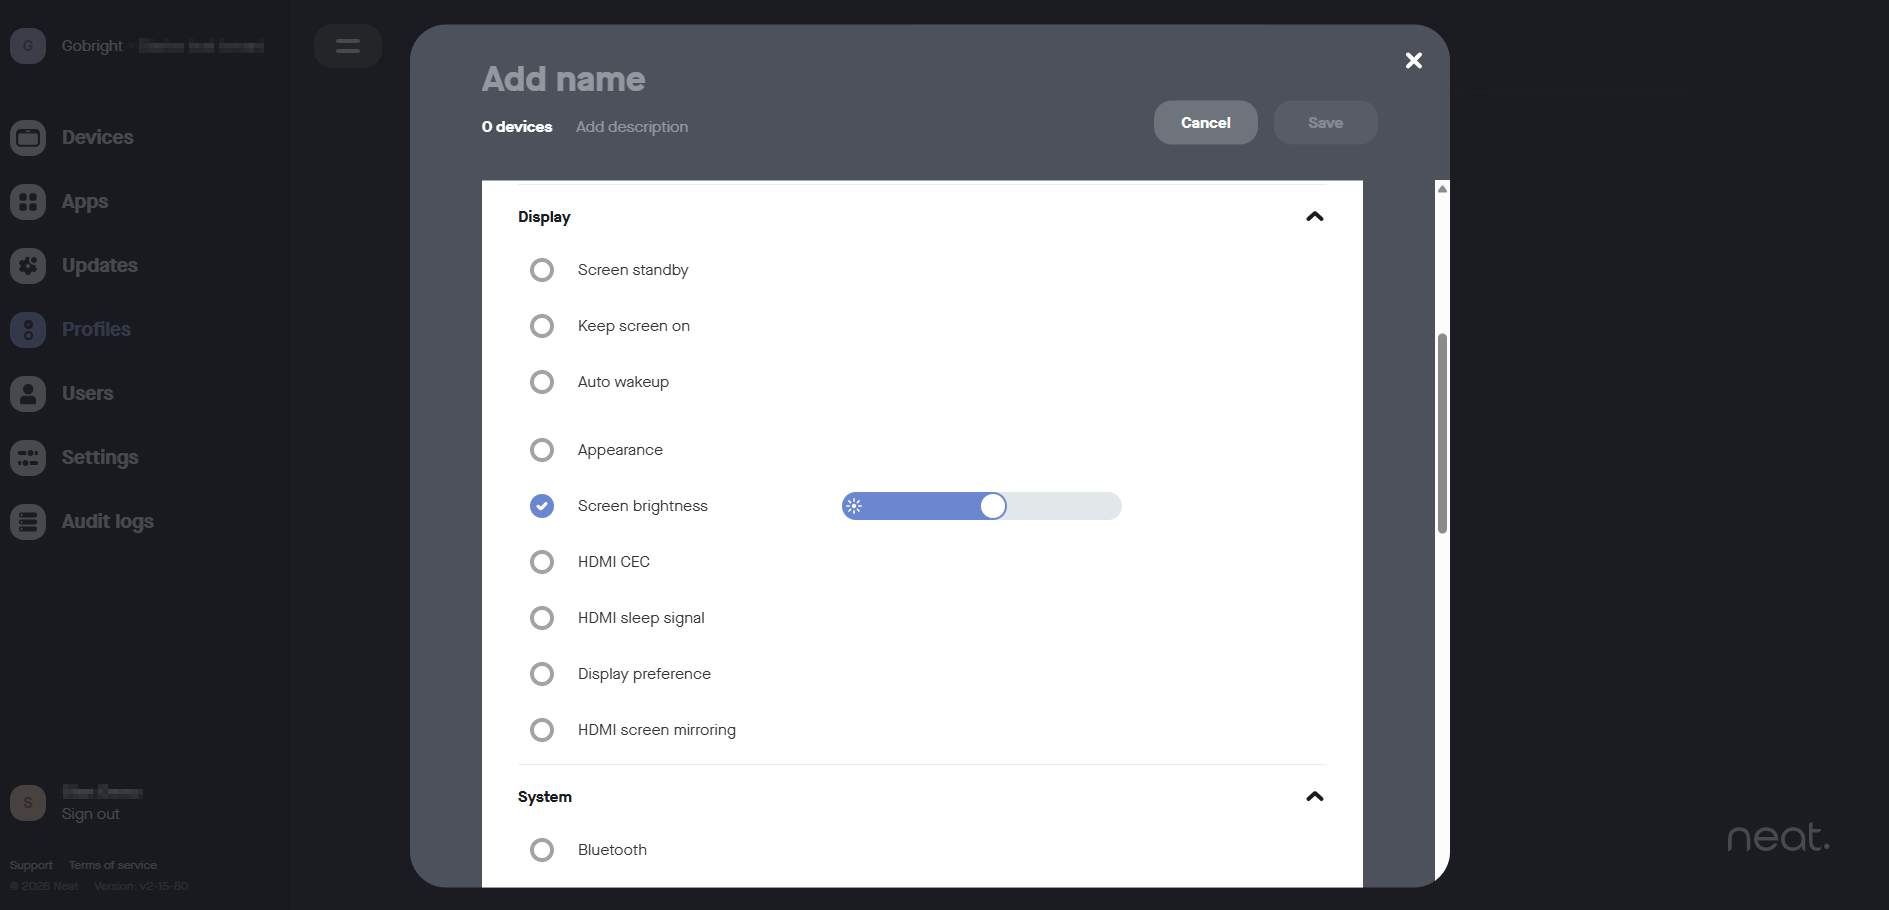The height and width of the screenshot is (910, 1889).
Task: Click the Updates gear icon
Action: click(28, 265)
